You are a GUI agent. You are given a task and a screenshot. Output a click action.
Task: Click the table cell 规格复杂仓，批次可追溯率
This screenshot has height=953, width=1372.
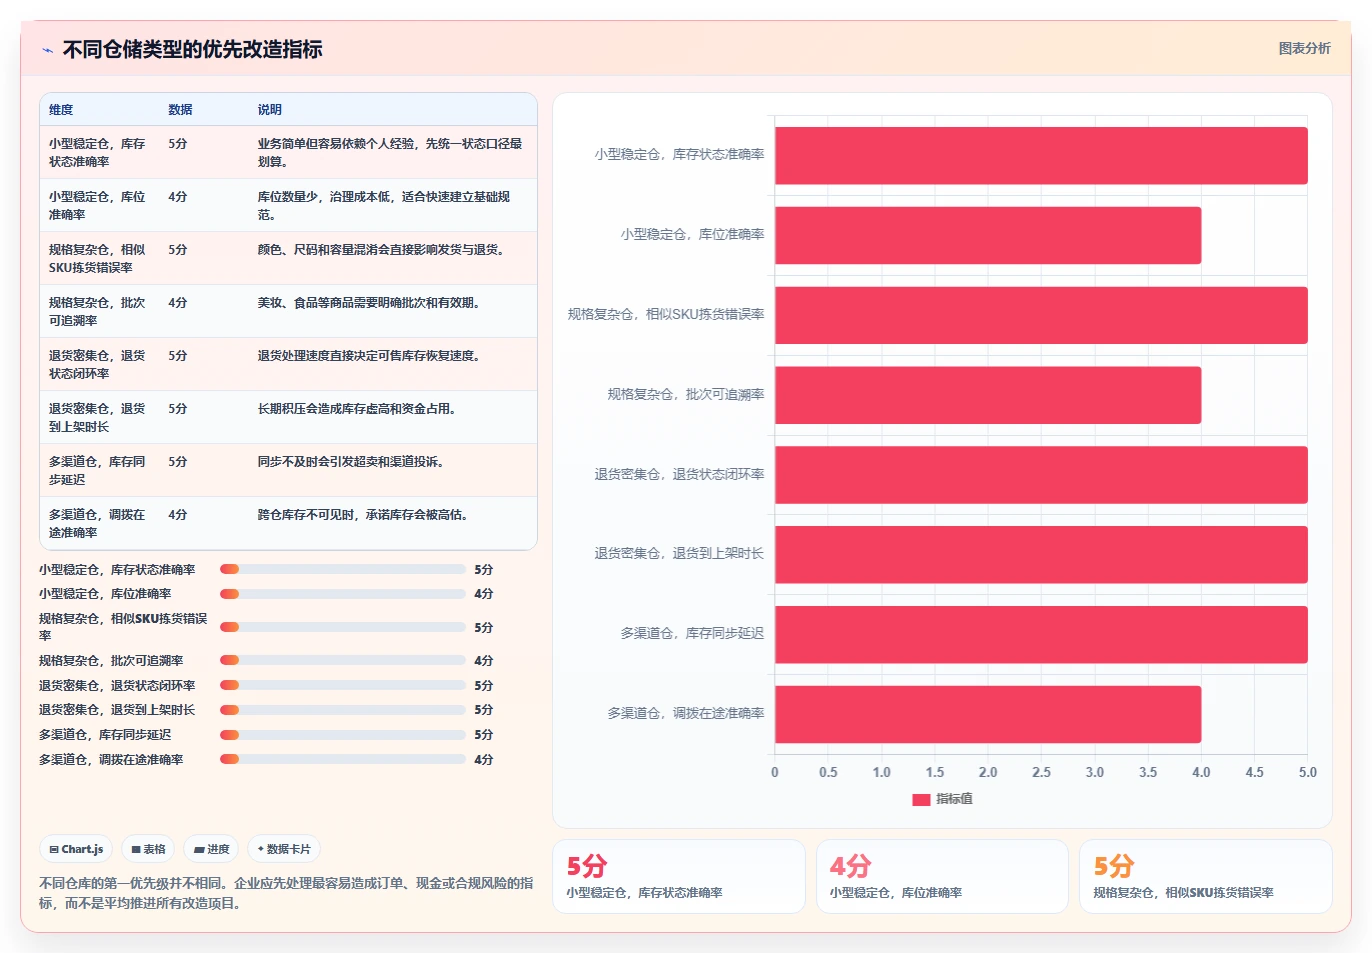coord(98,311)
